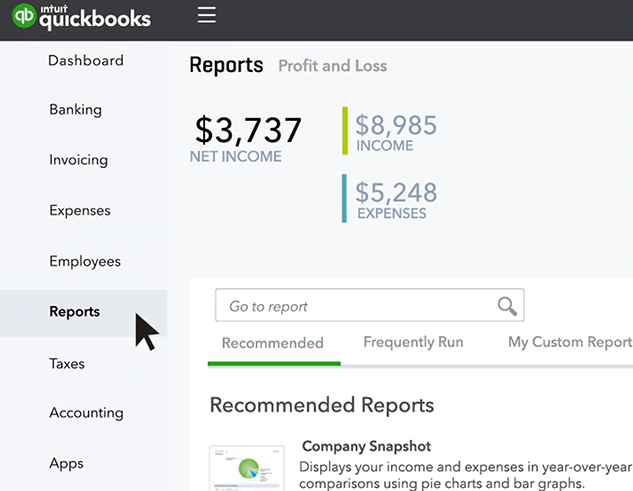Open Dashboard in the sidebar
Viewport: 633px width, 491px height.
point(86,61)
